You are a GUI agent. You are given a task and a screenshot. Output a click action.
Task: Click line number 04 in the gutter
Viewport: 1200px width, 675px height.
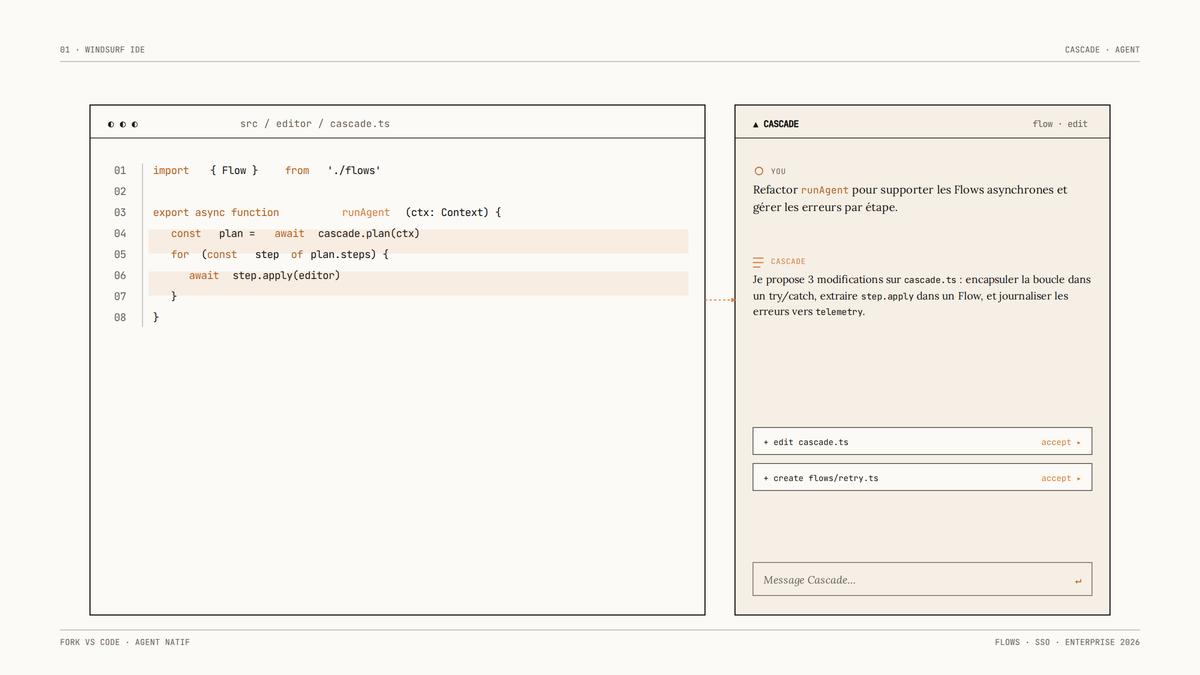click(120, 234)
